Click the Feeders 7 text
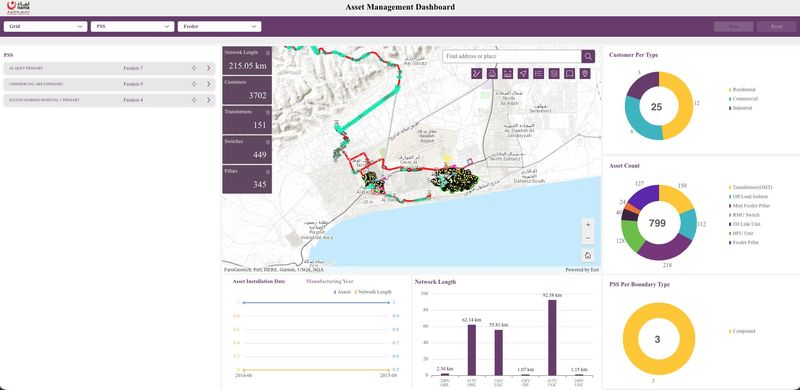Image resolution: width=800 pixels, height=390 pixels. pyautogui.click(x=133, y=68)
